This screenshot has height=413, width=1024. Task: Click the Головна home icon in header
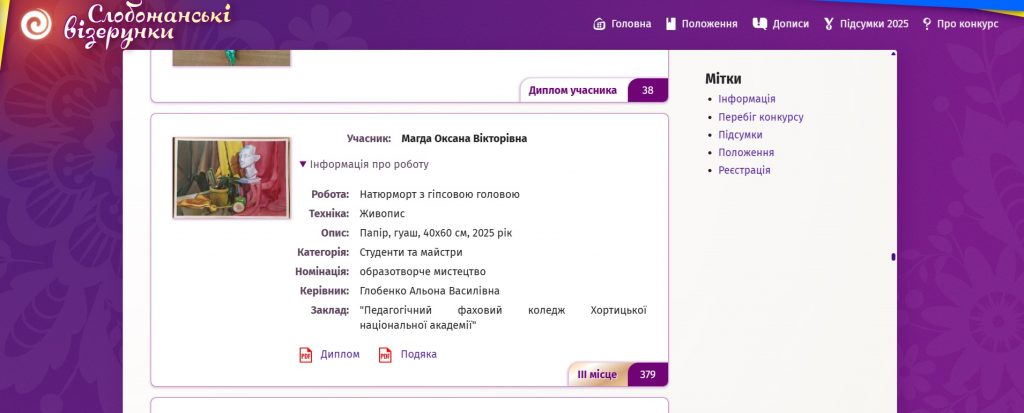tap(599, 24)
